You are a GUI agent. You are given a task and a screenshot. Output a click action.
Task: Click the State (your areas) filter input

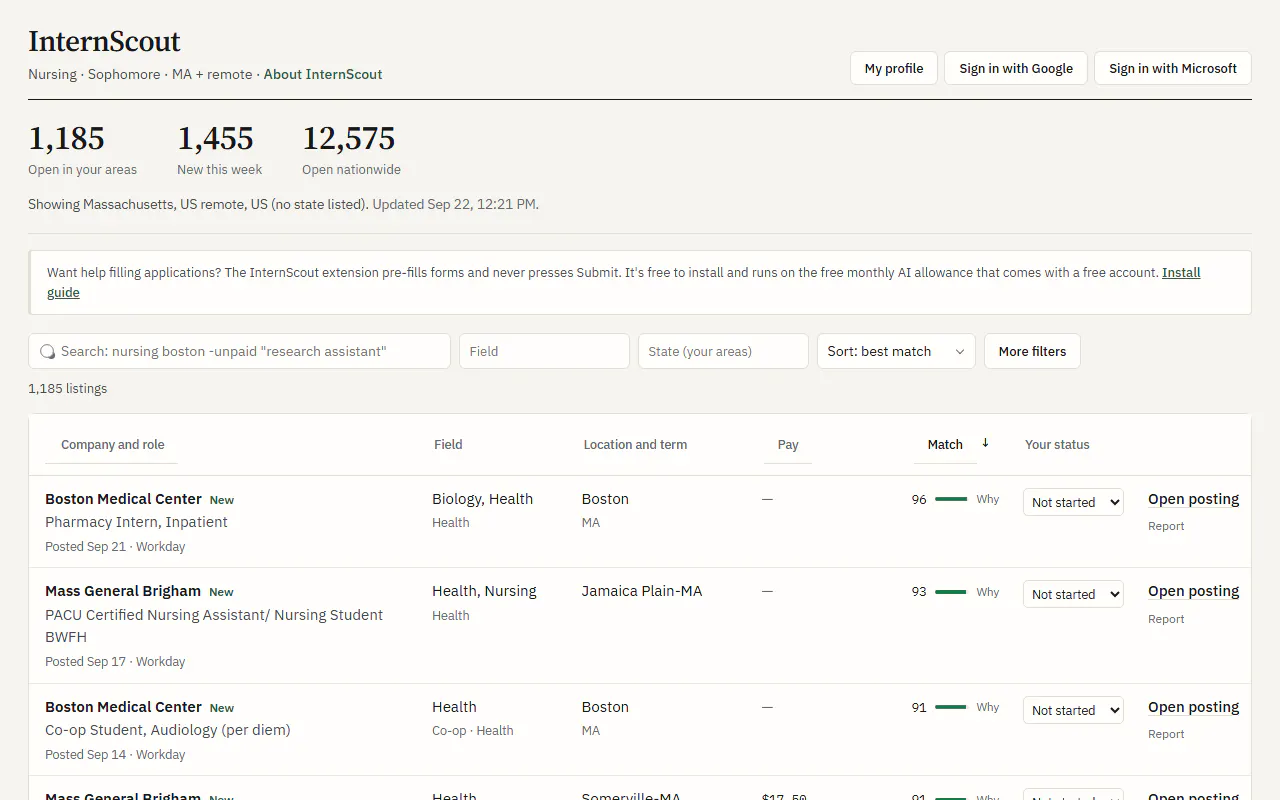[723, 351]
